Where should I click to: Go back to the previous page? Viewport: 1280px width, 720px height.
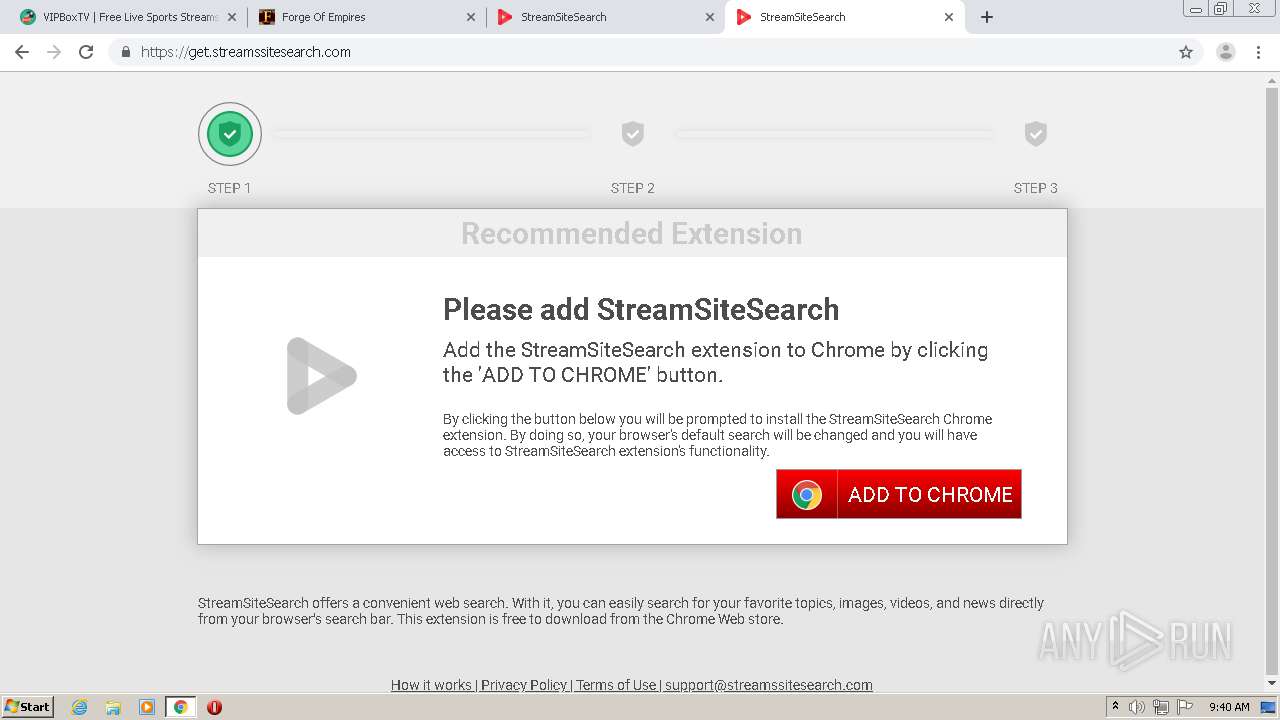pyautogui.click(x=22, y=52)
